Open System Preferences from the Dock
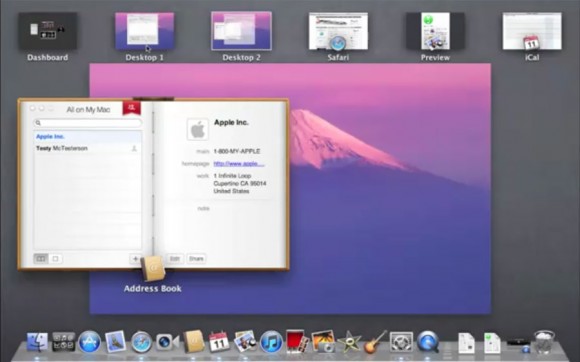 401,342
